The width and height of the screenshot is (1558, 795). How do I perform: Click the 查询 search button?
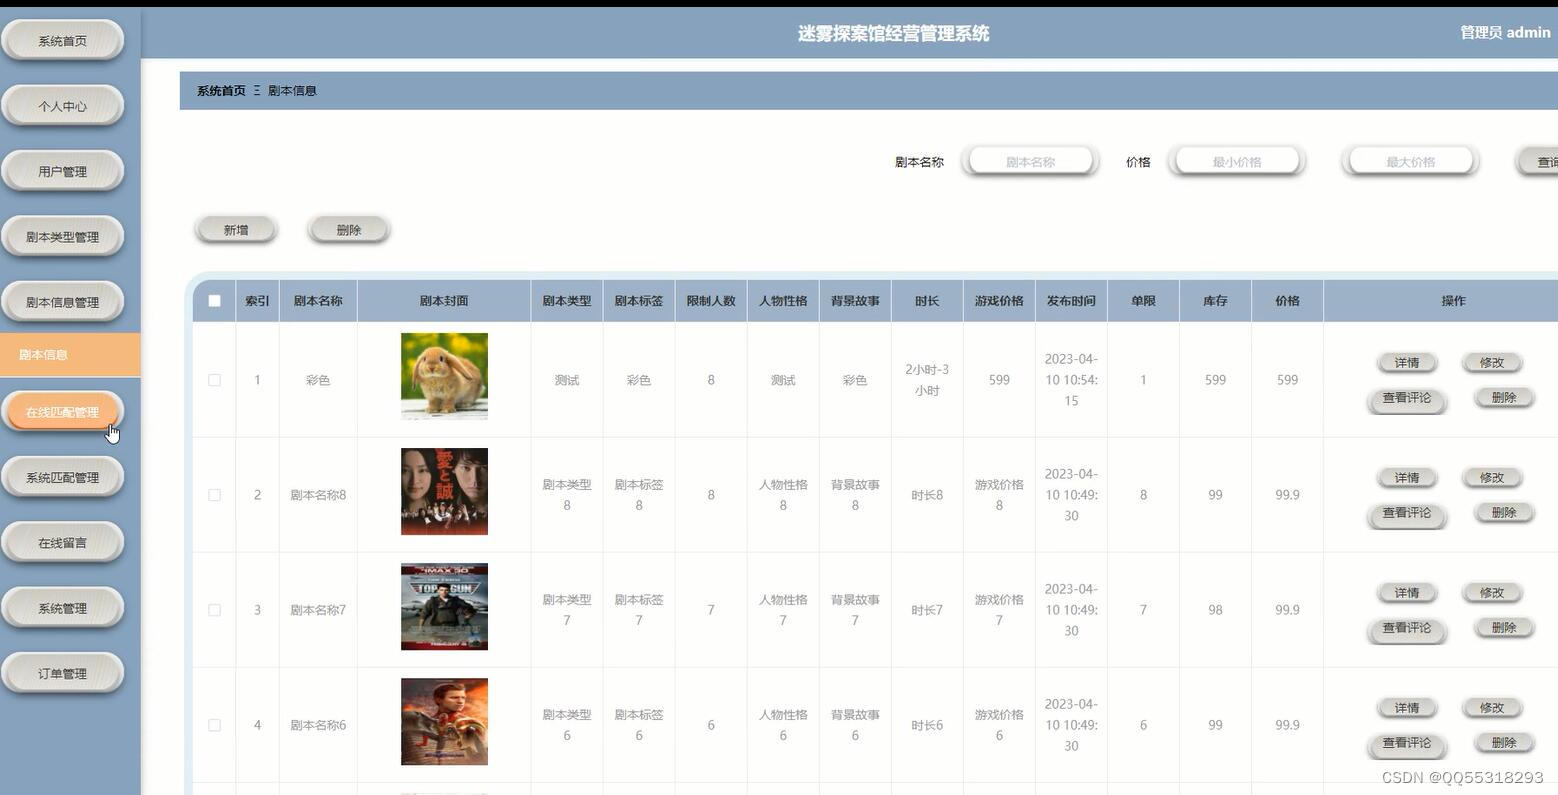(x=1539, y=162)
